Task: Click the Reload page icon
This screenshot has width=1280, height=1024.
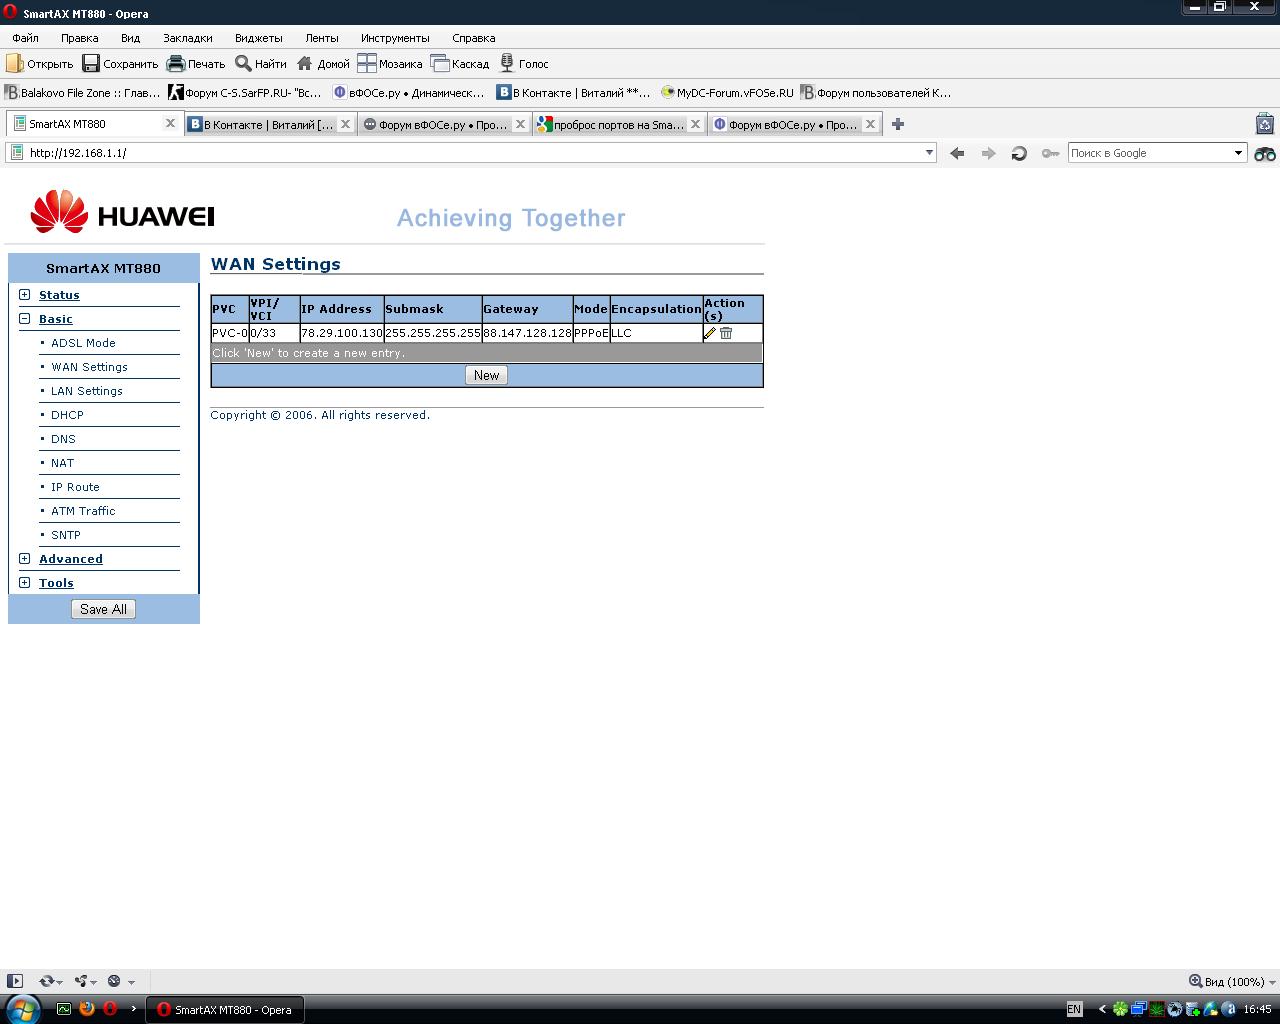Action: pyautogui.click(x=1019, y=153)
